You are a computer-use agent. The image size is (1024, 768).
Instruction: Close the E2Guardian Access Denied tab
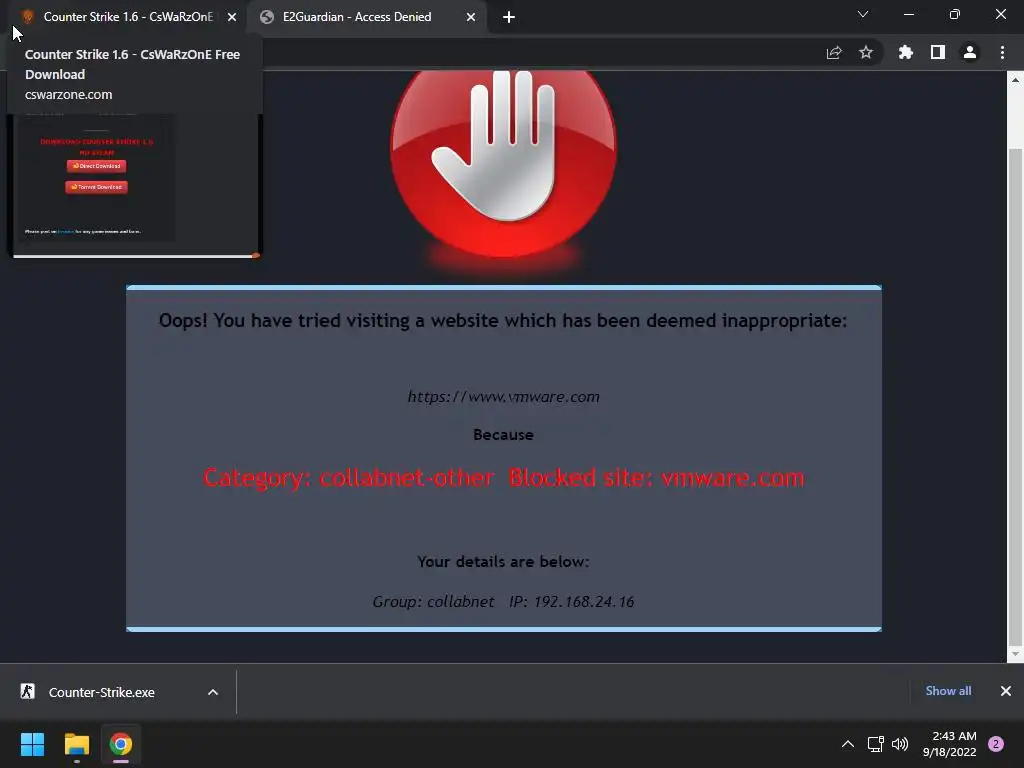tap(471, 17)
